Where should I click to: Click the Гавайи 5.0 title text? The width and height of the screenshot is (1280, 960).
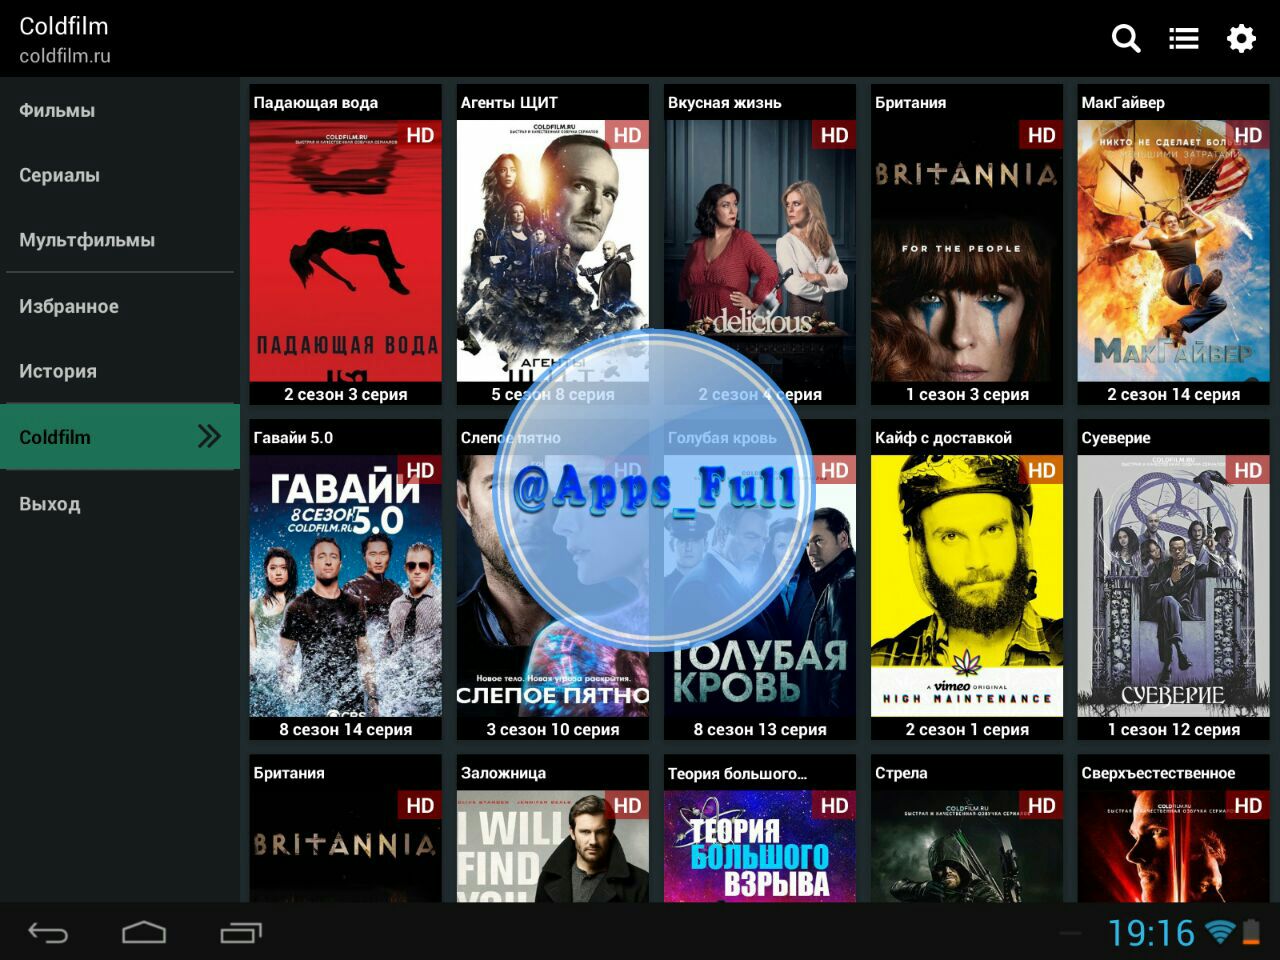coord(293,437)
